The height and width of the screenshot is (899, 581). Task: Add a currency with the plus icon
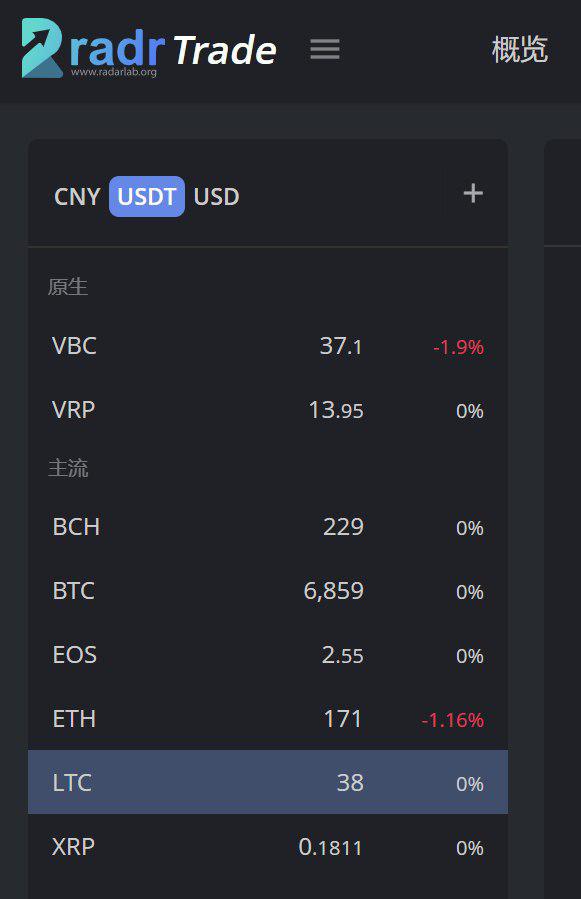(473, 194)
